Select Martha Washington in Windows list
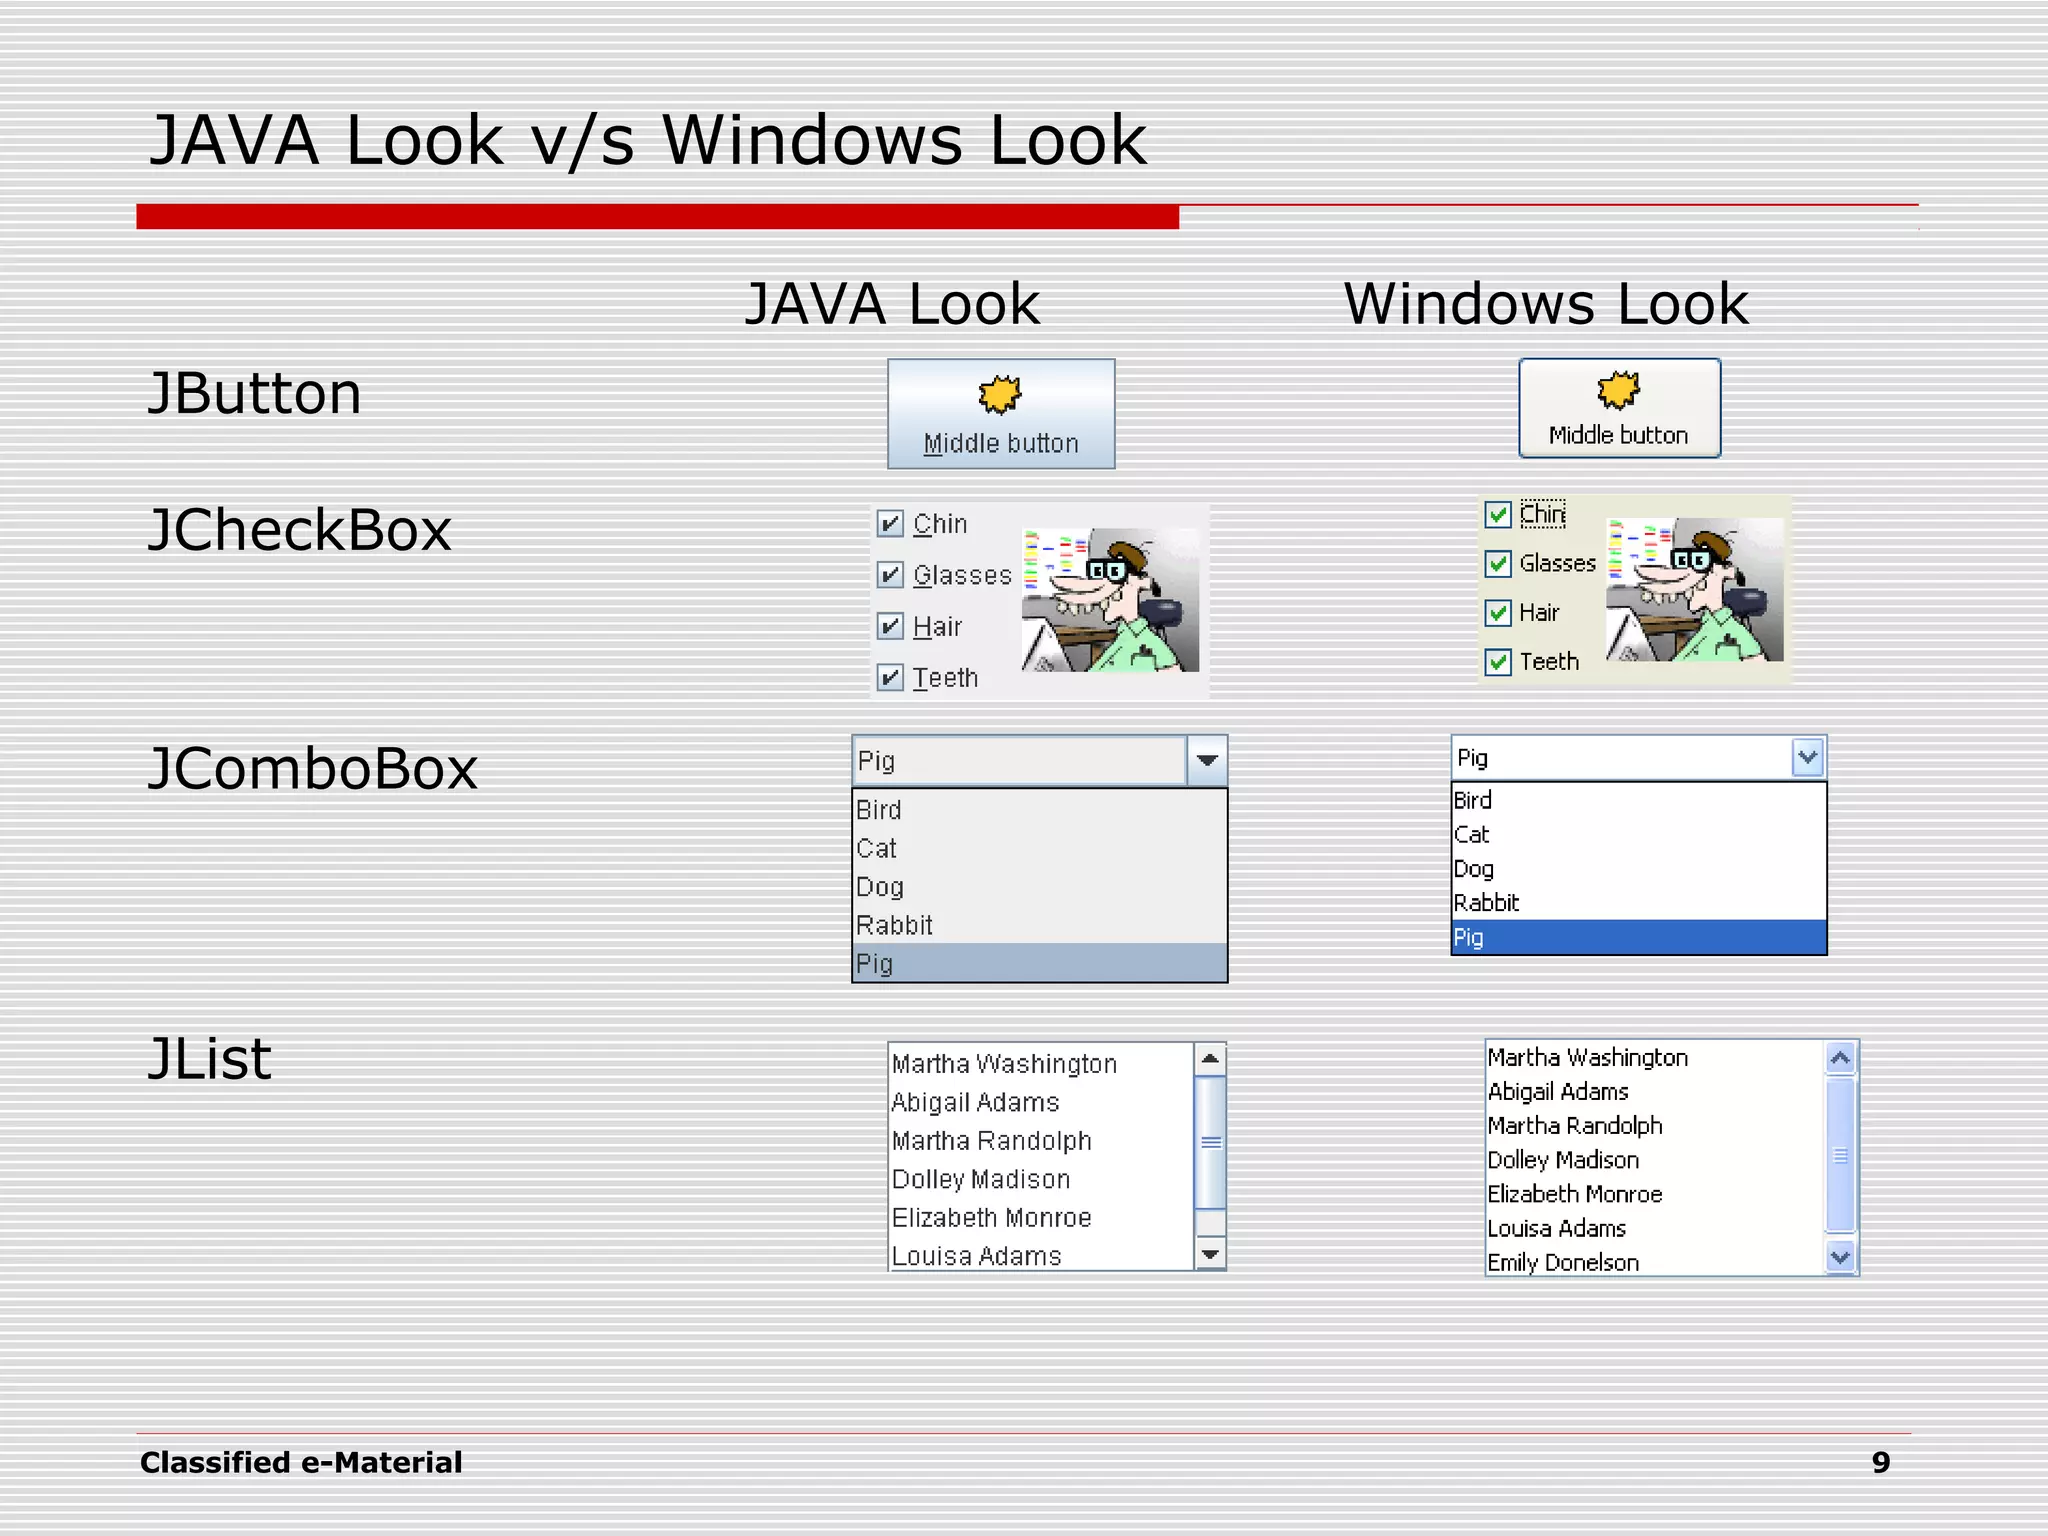 coord(1656,1057)
